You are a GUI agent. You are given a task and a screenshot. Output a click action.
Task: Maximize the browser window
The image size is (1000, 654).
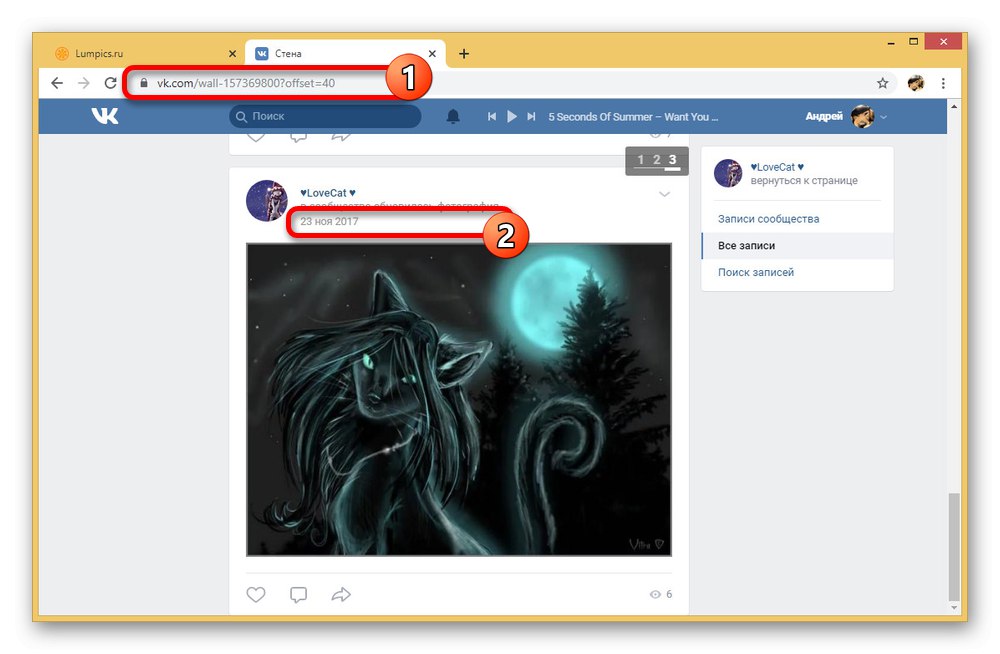tap(914, 41)
